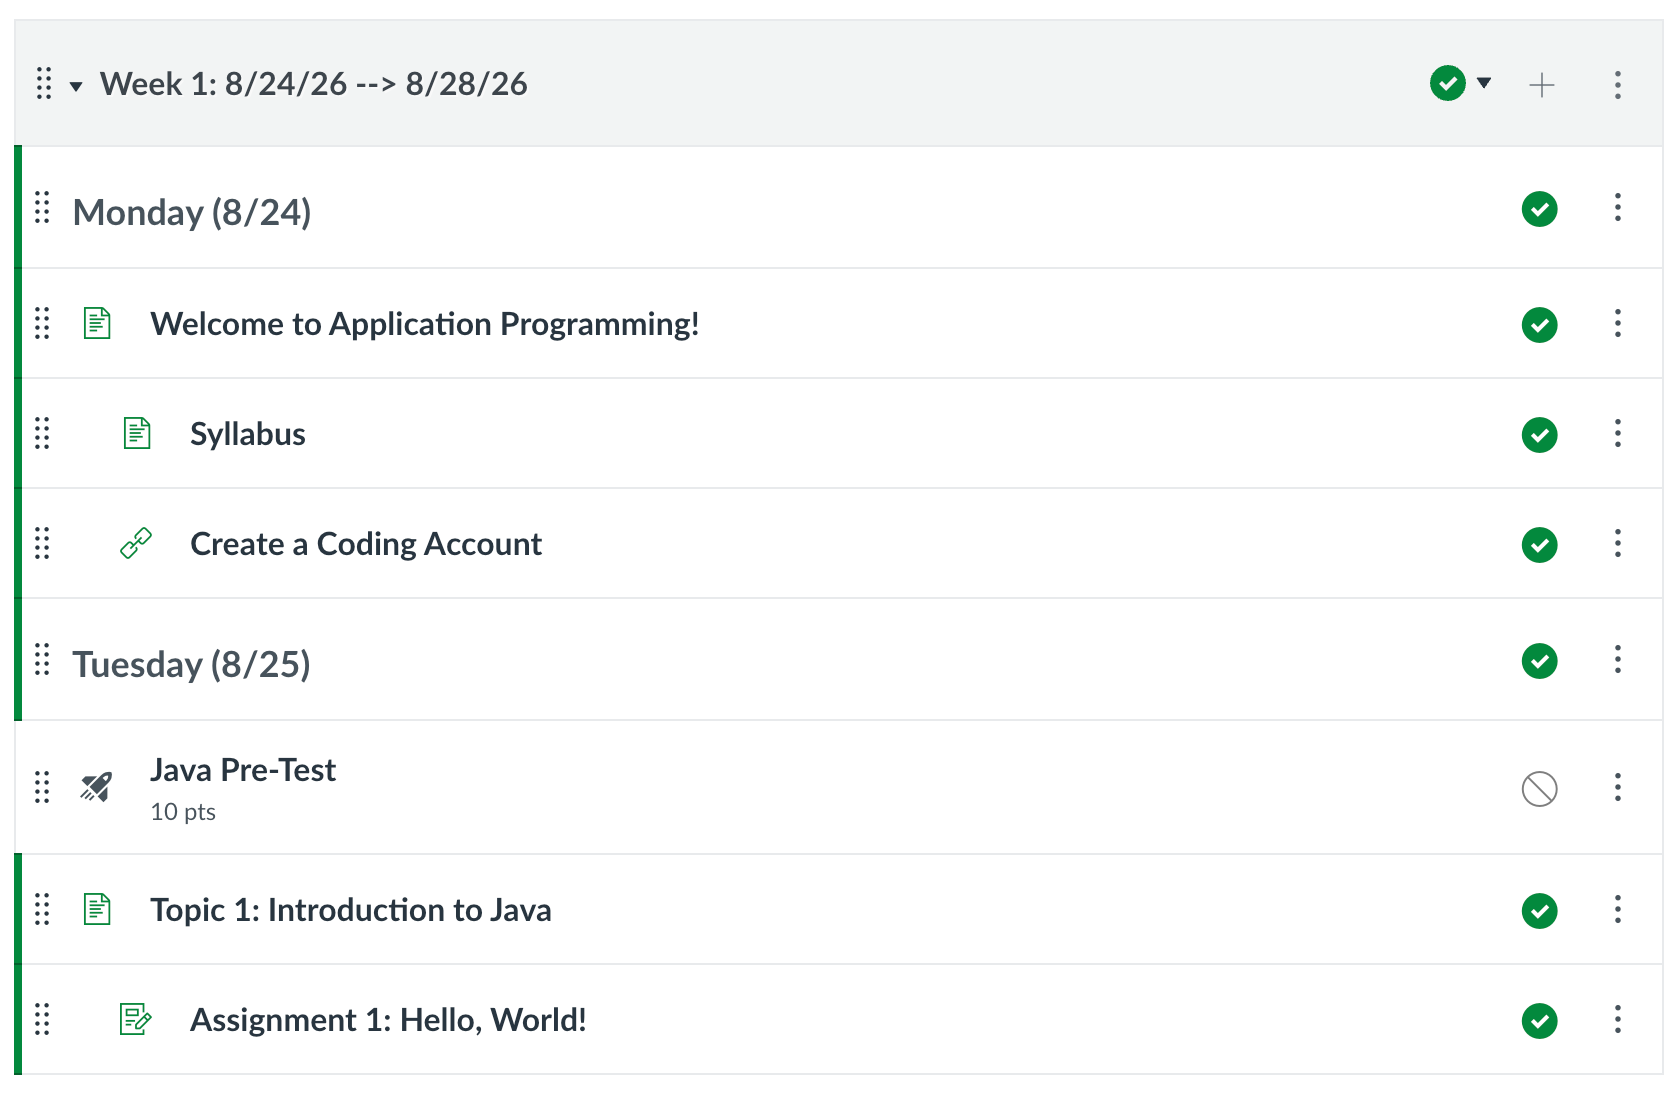Add item to Week 1 module with plus
Viewport: 1679px width, 1093px height.
point(1542,85)
